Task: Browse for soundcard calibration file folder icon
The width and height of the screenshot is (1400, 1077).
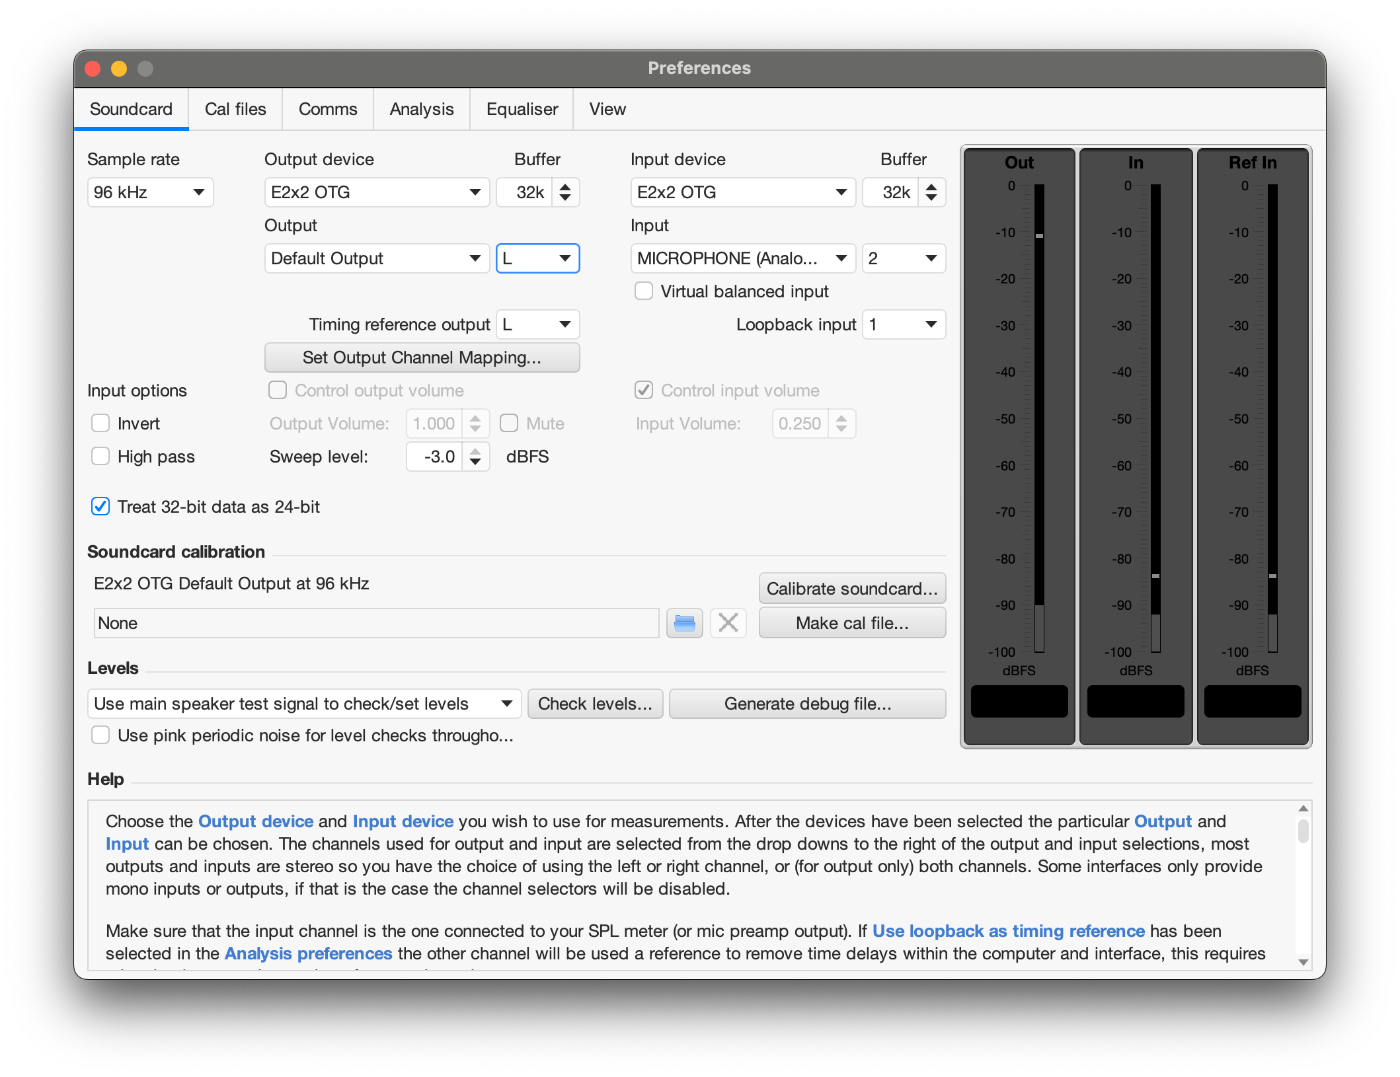Action: click(x=685, y=623)
